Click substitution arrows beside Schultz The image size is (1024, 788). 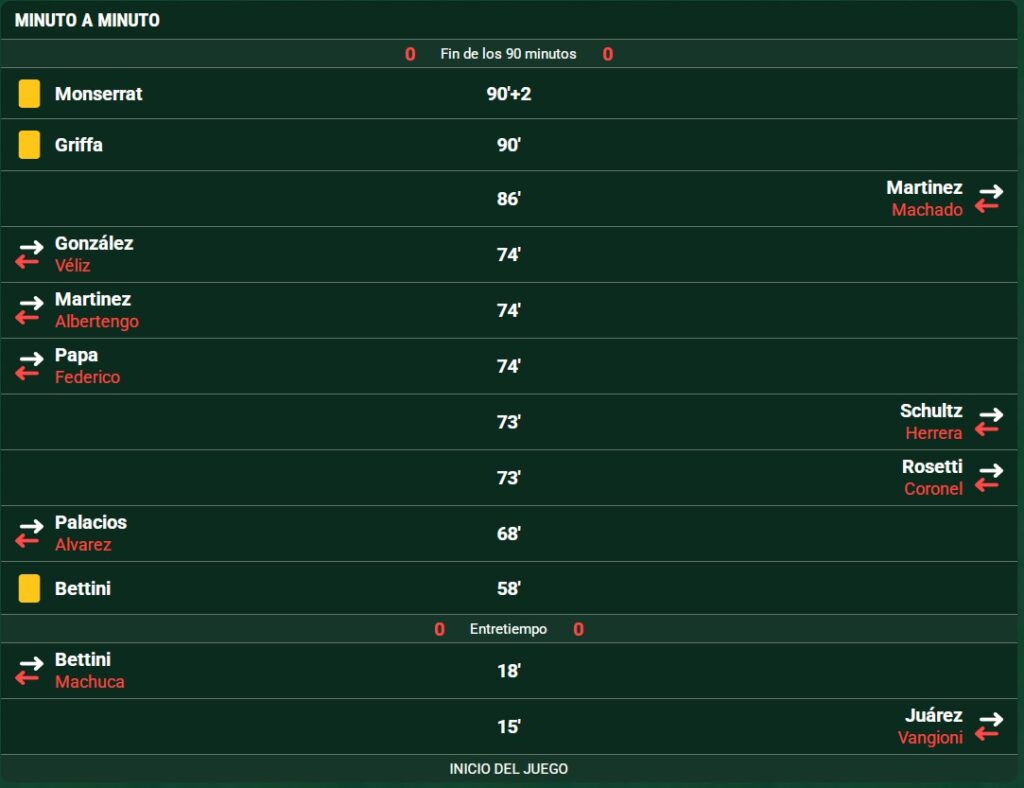pyautogui.click(x=989, y=422)
